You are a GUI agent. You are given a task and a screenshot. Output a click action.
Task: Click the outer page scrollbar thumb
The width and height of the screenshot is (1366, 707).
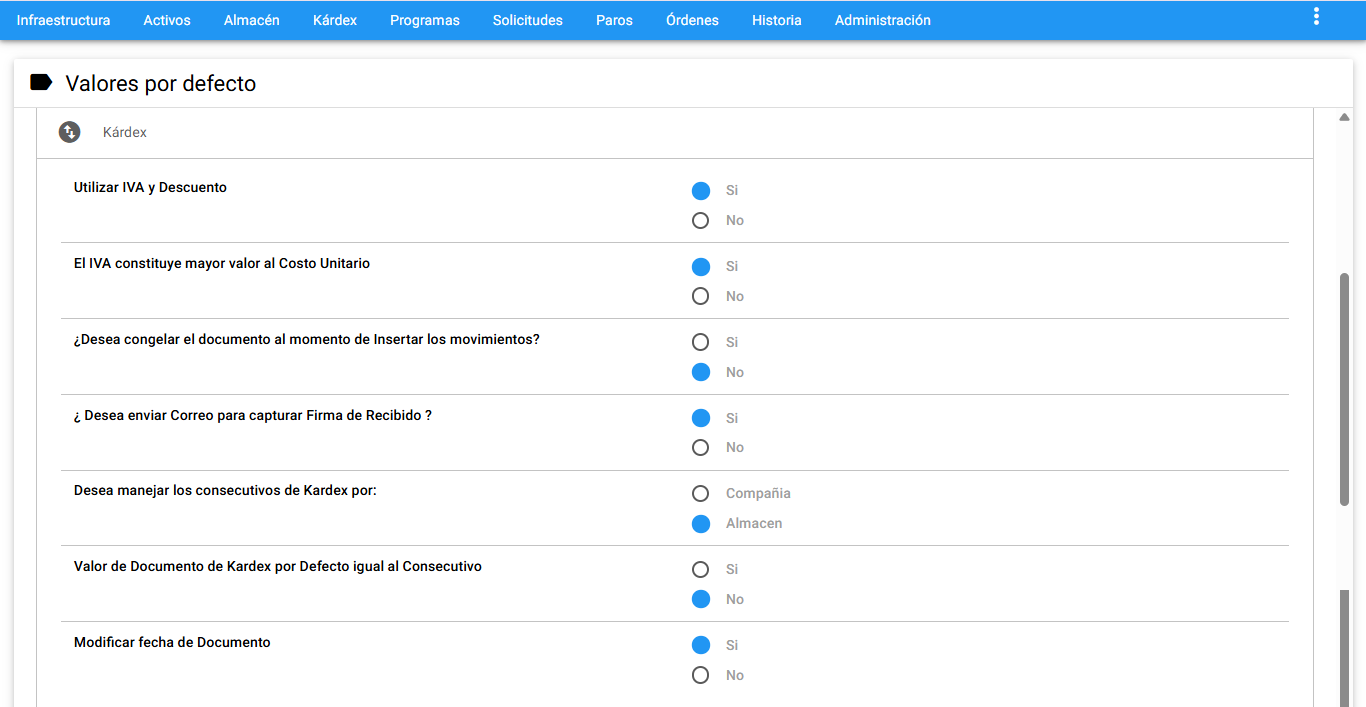[1360, 648]
